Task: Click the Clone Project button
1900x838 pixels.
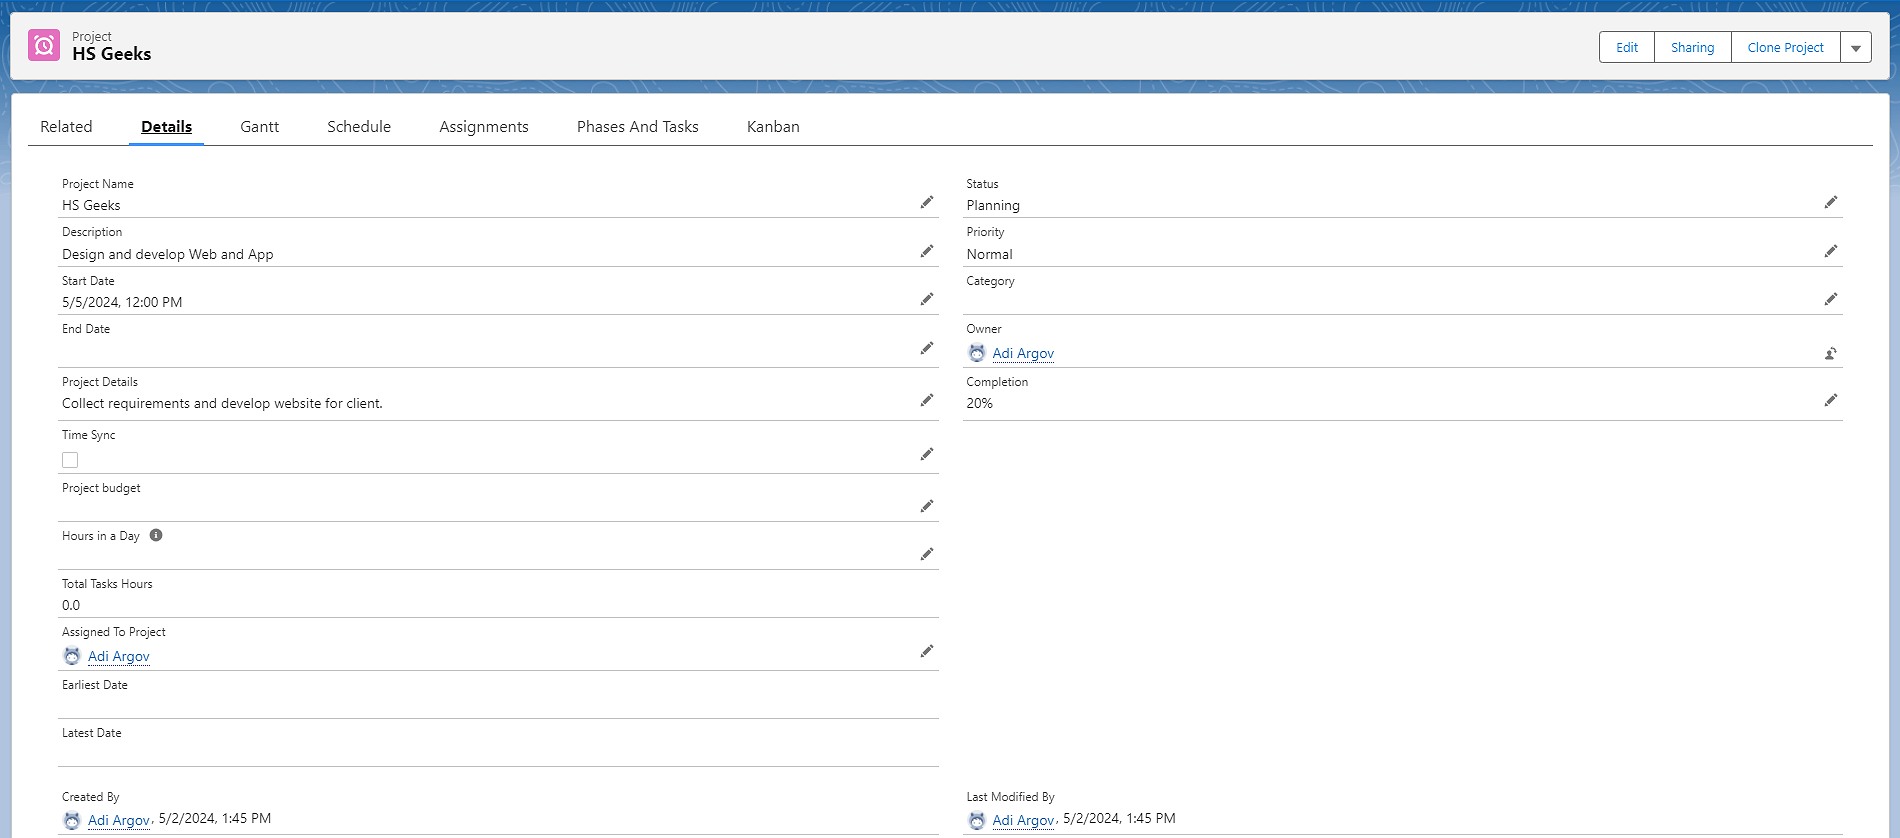Action: tap(1785, 48)
